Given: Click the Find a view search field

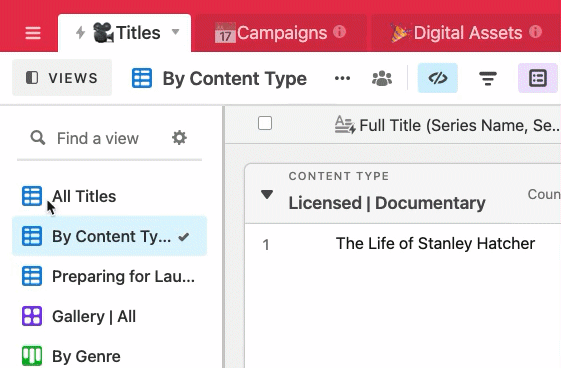Looking at the screenshot, I should point(97,138).
